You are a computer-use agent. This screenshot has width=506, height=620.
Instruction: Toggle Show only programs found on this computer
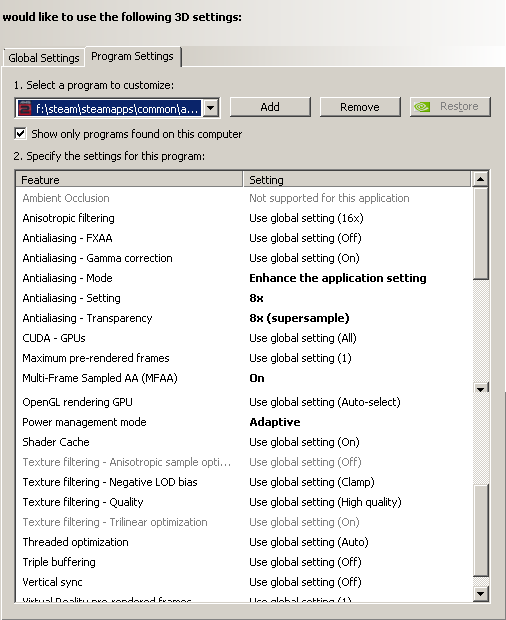pos(21,134)
